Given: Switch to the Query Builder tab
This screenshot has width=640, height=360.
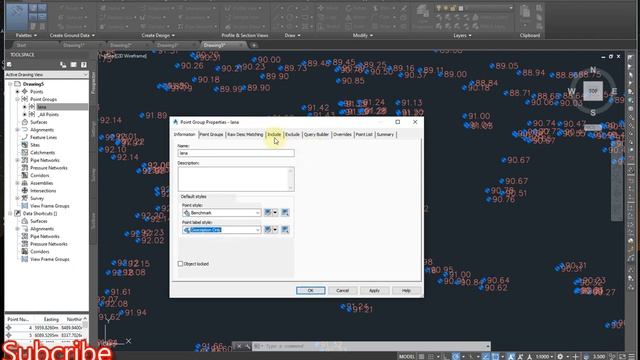Looking at the screenshot, I should (316, 134).
